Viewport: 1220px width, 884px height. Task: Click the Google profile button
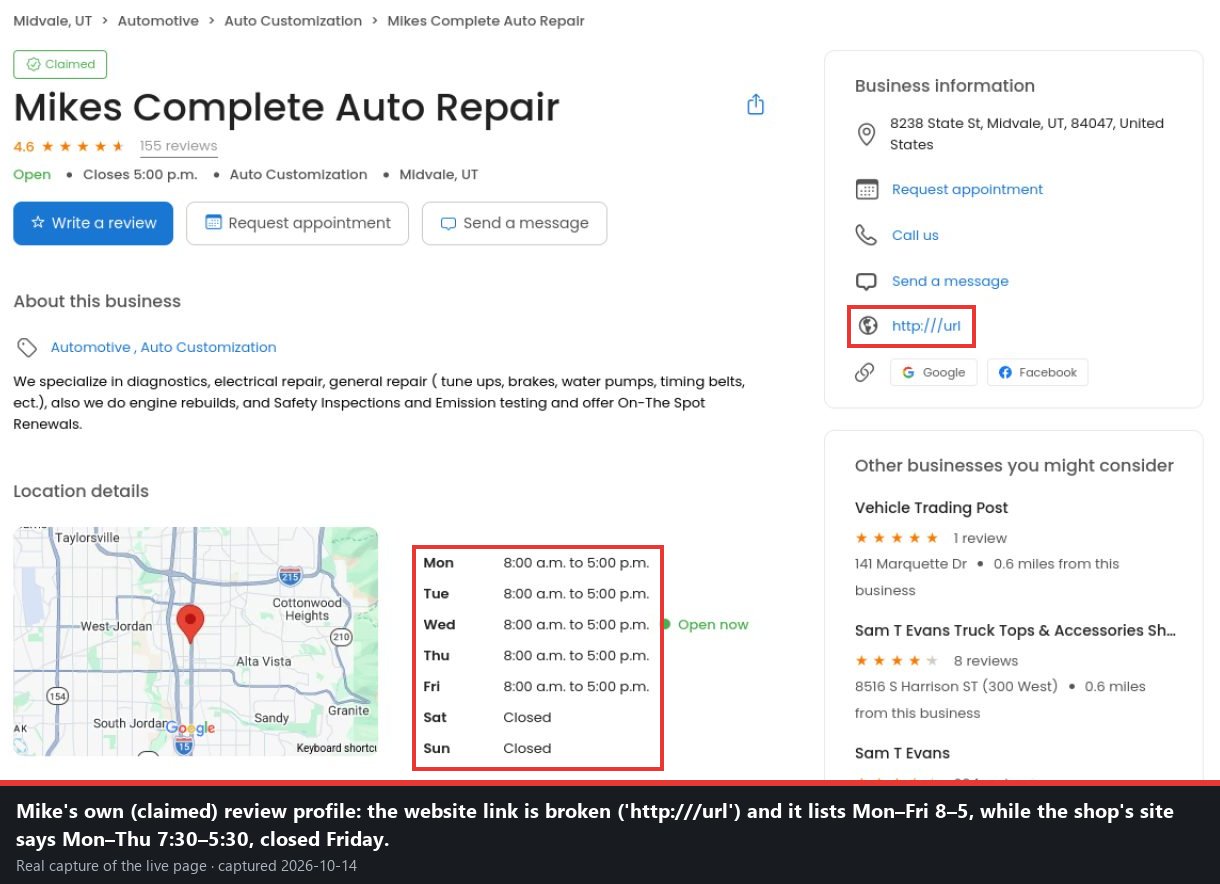click(x=934, y=372)
